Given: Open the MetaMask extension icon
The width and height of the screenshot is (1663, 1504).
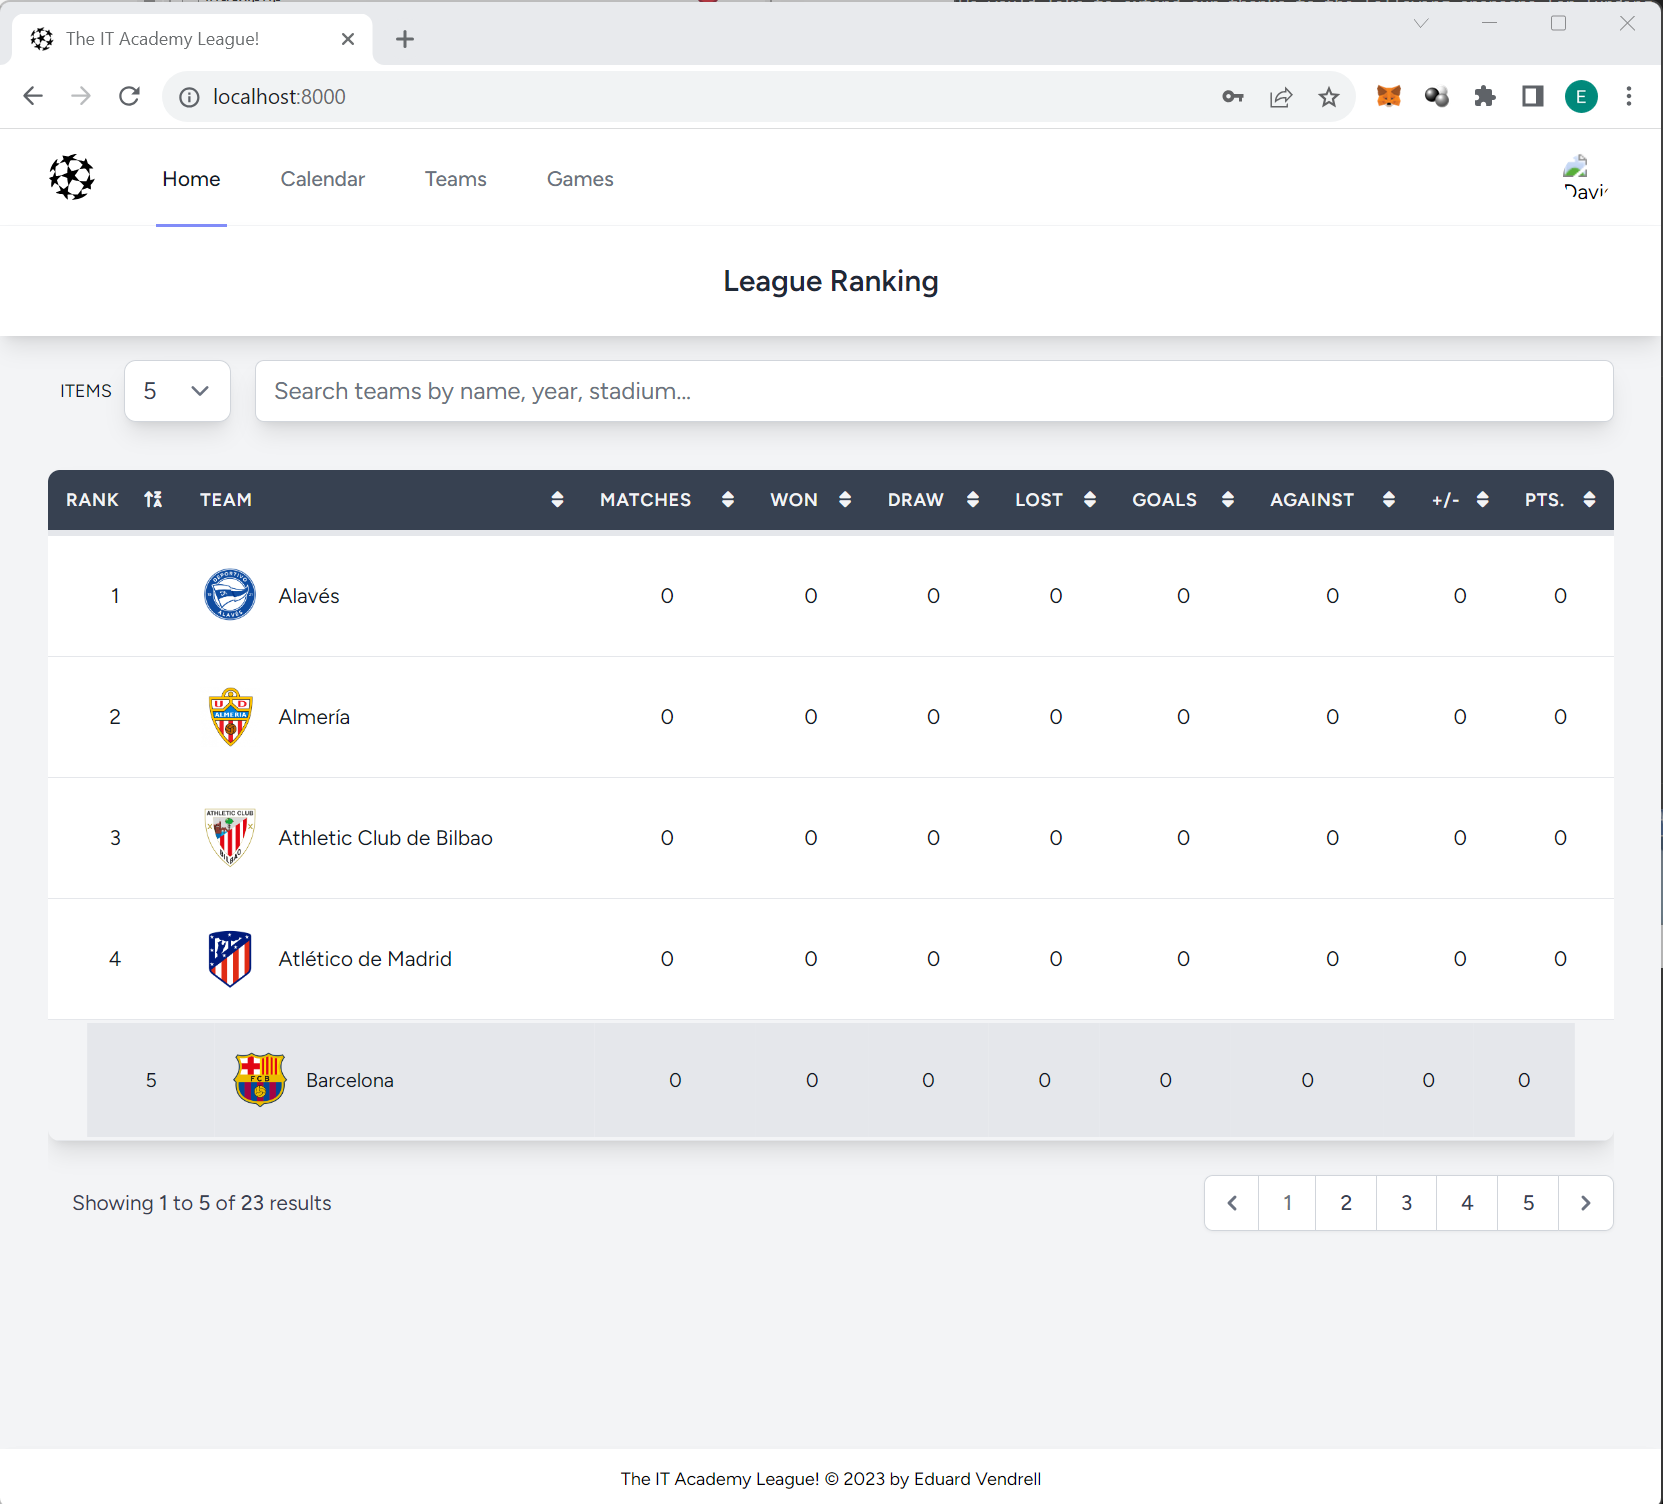Looking at the screenshot, I should click(1388, 96).
